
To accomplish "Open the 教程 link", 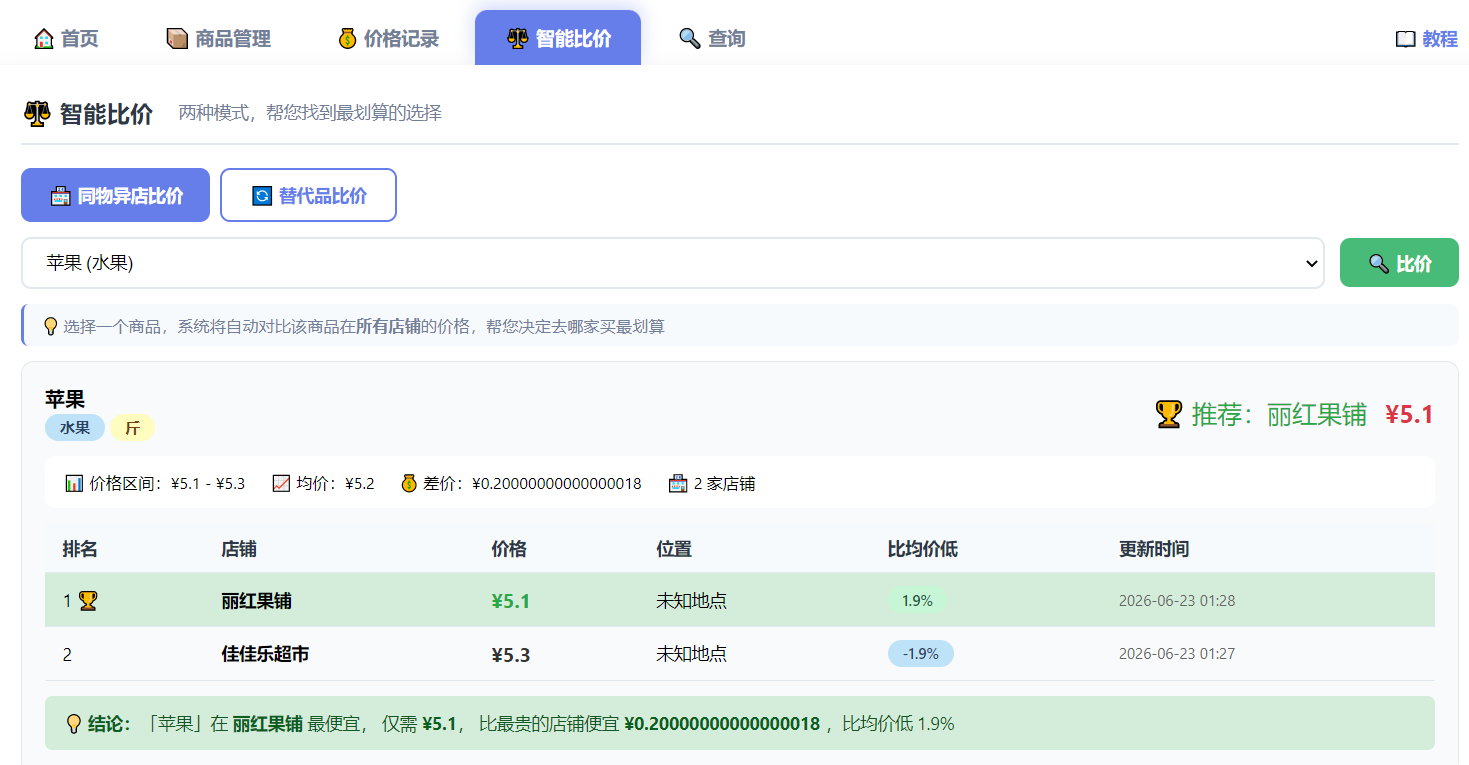I will click(x=1427, y=39).
